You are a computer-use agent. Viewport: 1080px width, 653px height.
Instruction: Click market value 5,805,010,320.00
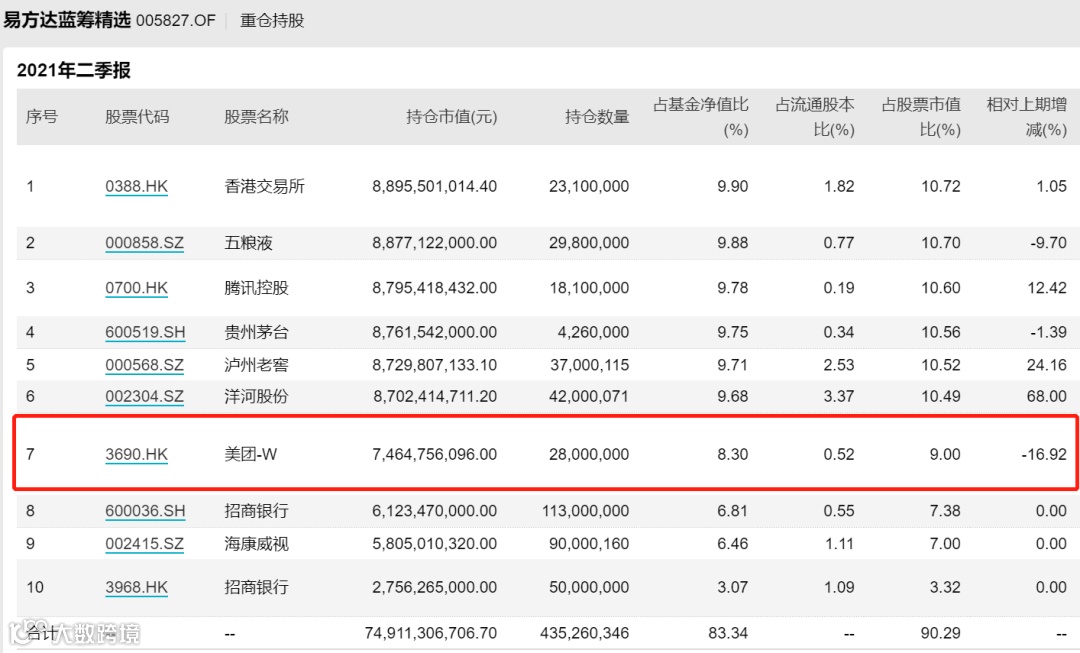point(435,543)
